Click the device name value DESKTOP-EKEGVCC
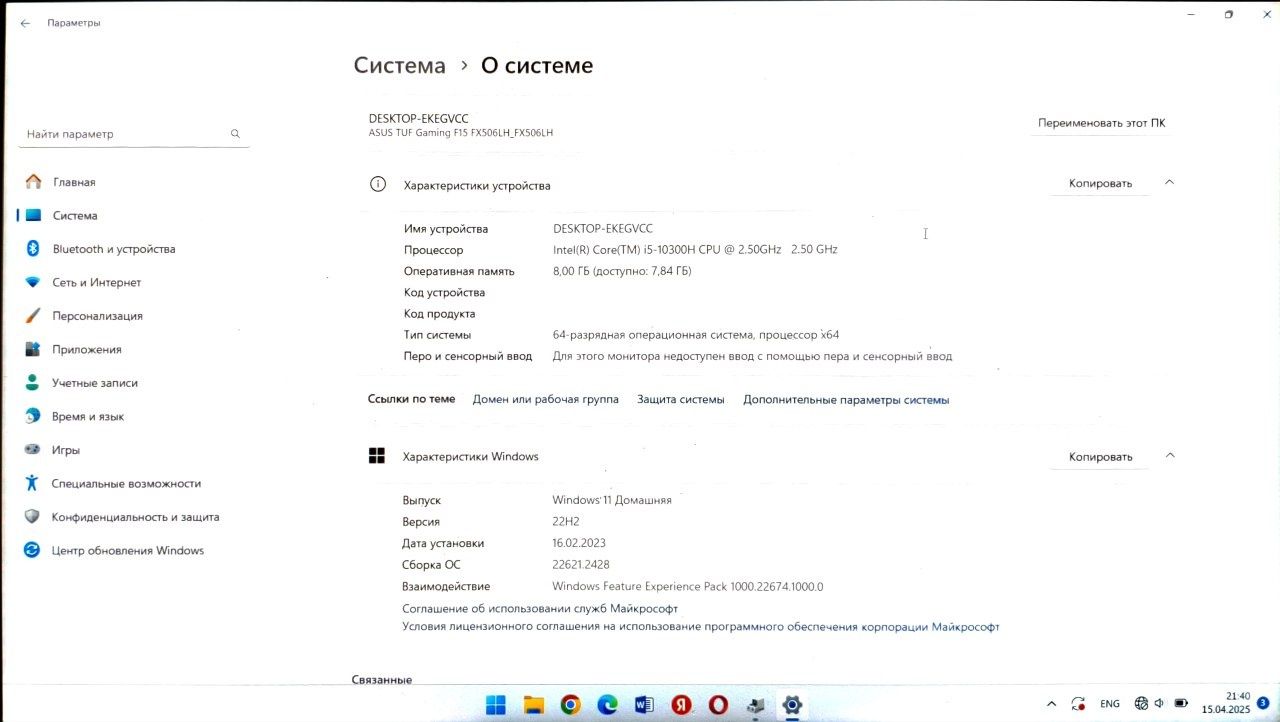This screenshot has height=722, width=1280. pos(603,229)
